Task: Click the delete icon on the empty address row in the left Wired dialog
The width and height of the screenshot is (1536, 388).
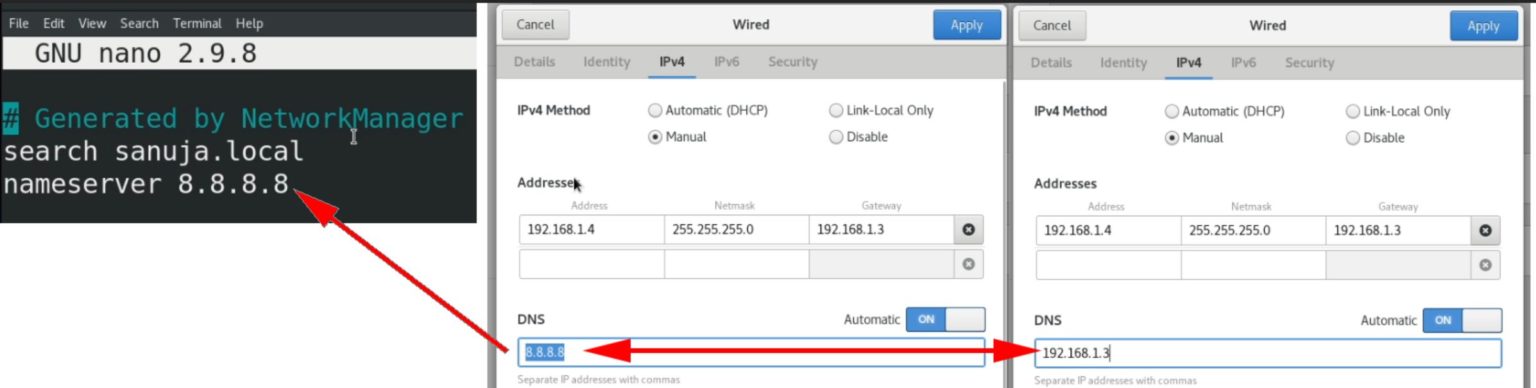Action: pos(968,264)
